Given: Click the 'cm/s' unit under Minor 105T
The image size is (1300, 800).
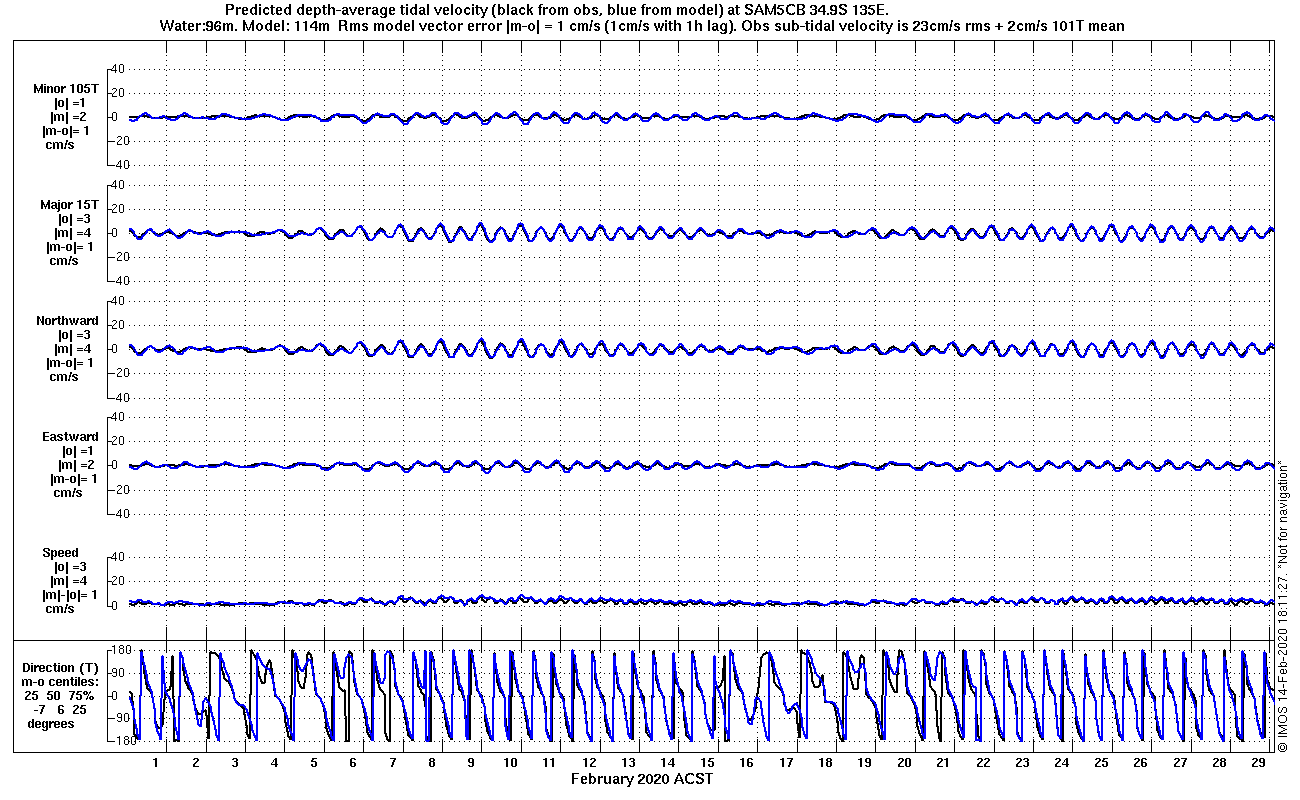Looking at the screenshot, I should 59,144.
